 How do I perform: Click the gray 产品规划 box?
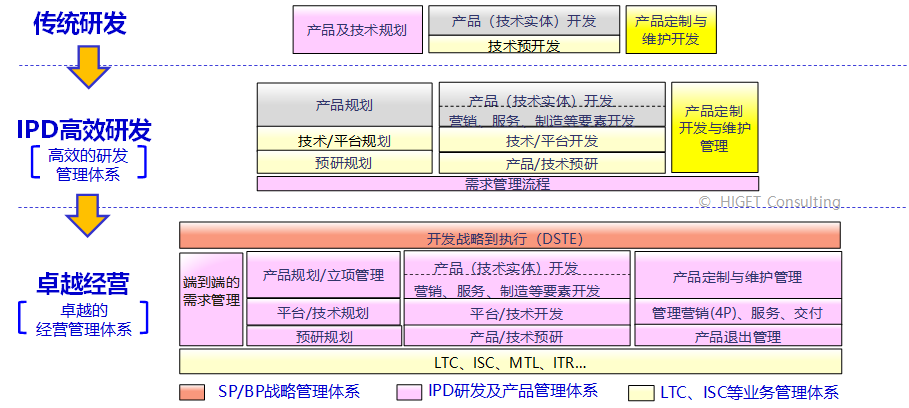click(x=344, y=105)
